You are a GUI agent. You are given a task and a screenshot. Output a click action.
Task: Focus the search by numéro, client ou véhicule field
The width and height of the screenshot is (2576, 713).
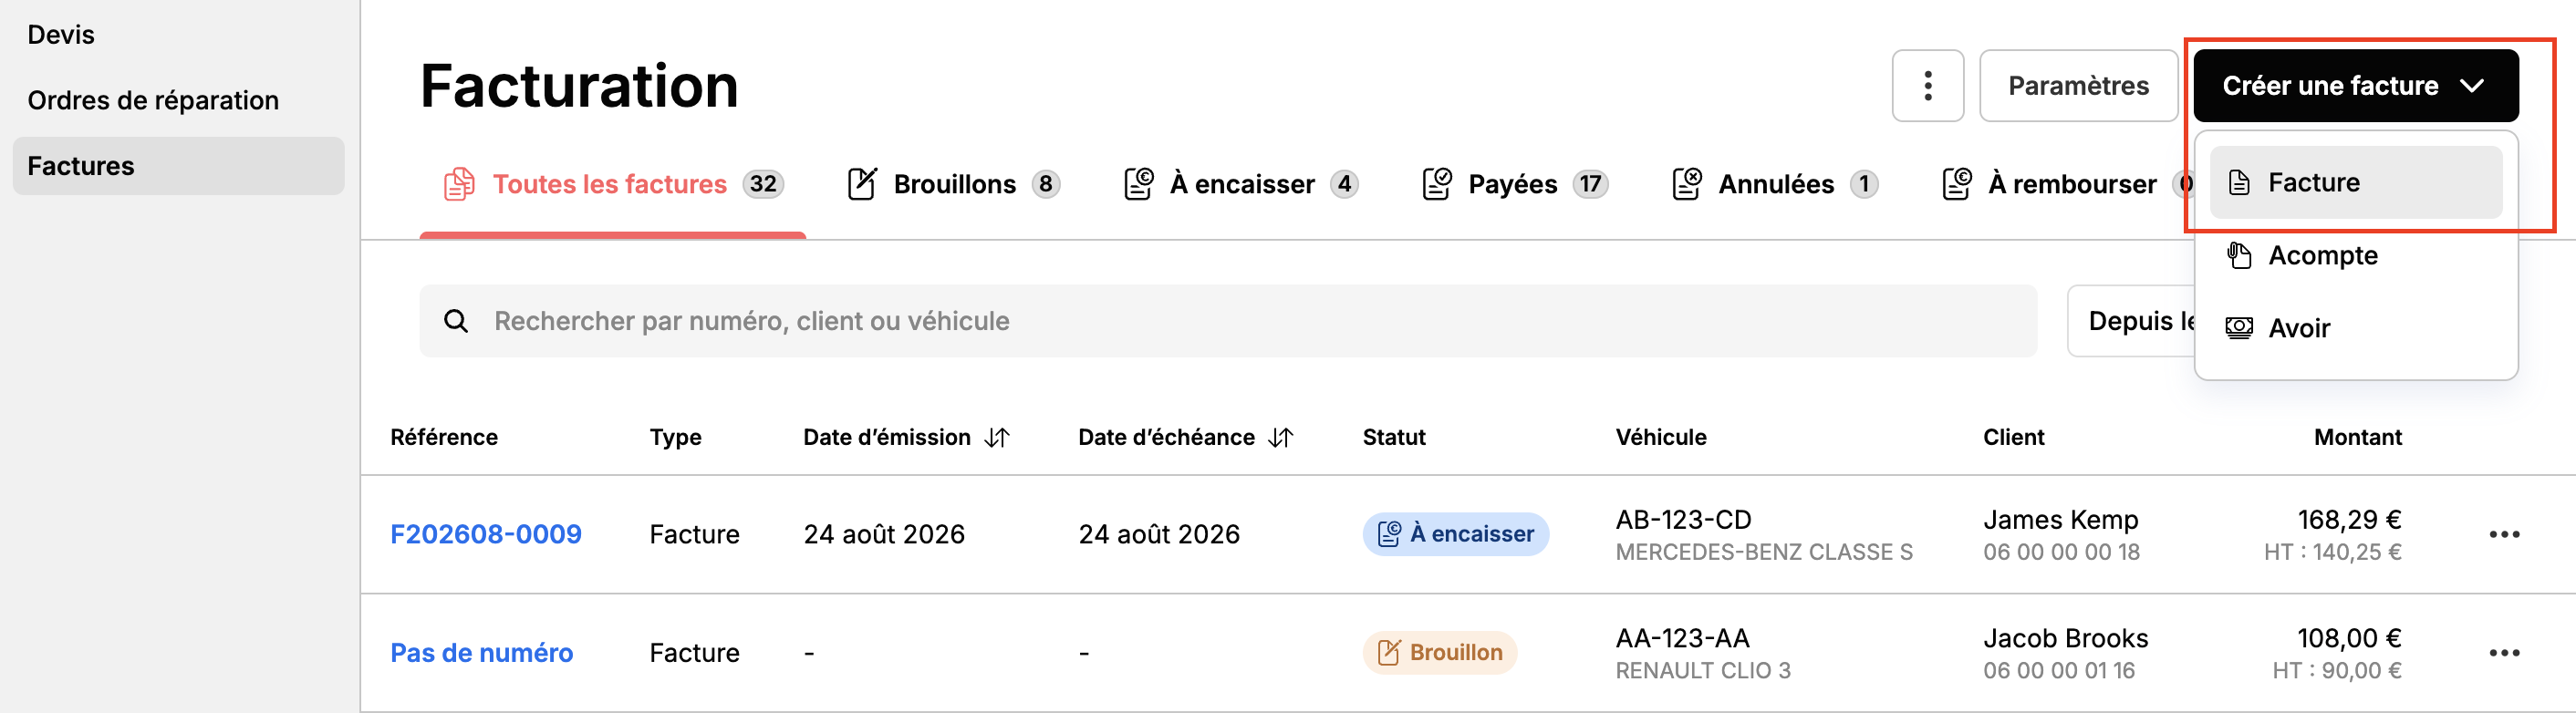[1228, 321]
